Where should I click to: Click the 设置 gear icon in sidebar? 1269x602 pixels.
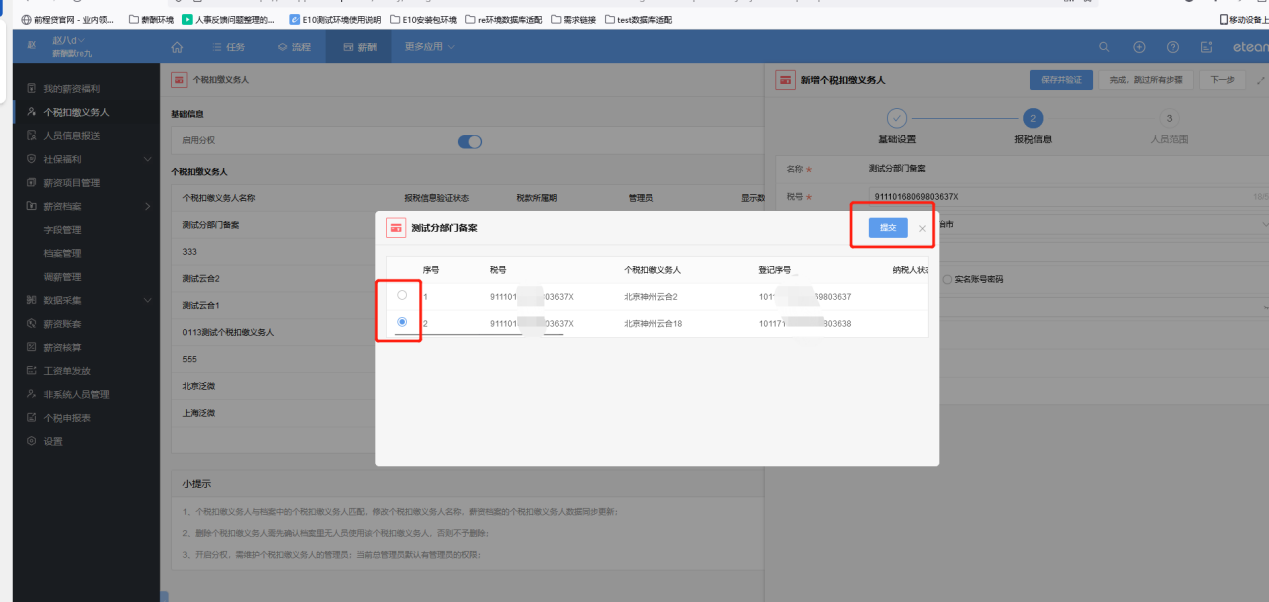tap(32, 441)
